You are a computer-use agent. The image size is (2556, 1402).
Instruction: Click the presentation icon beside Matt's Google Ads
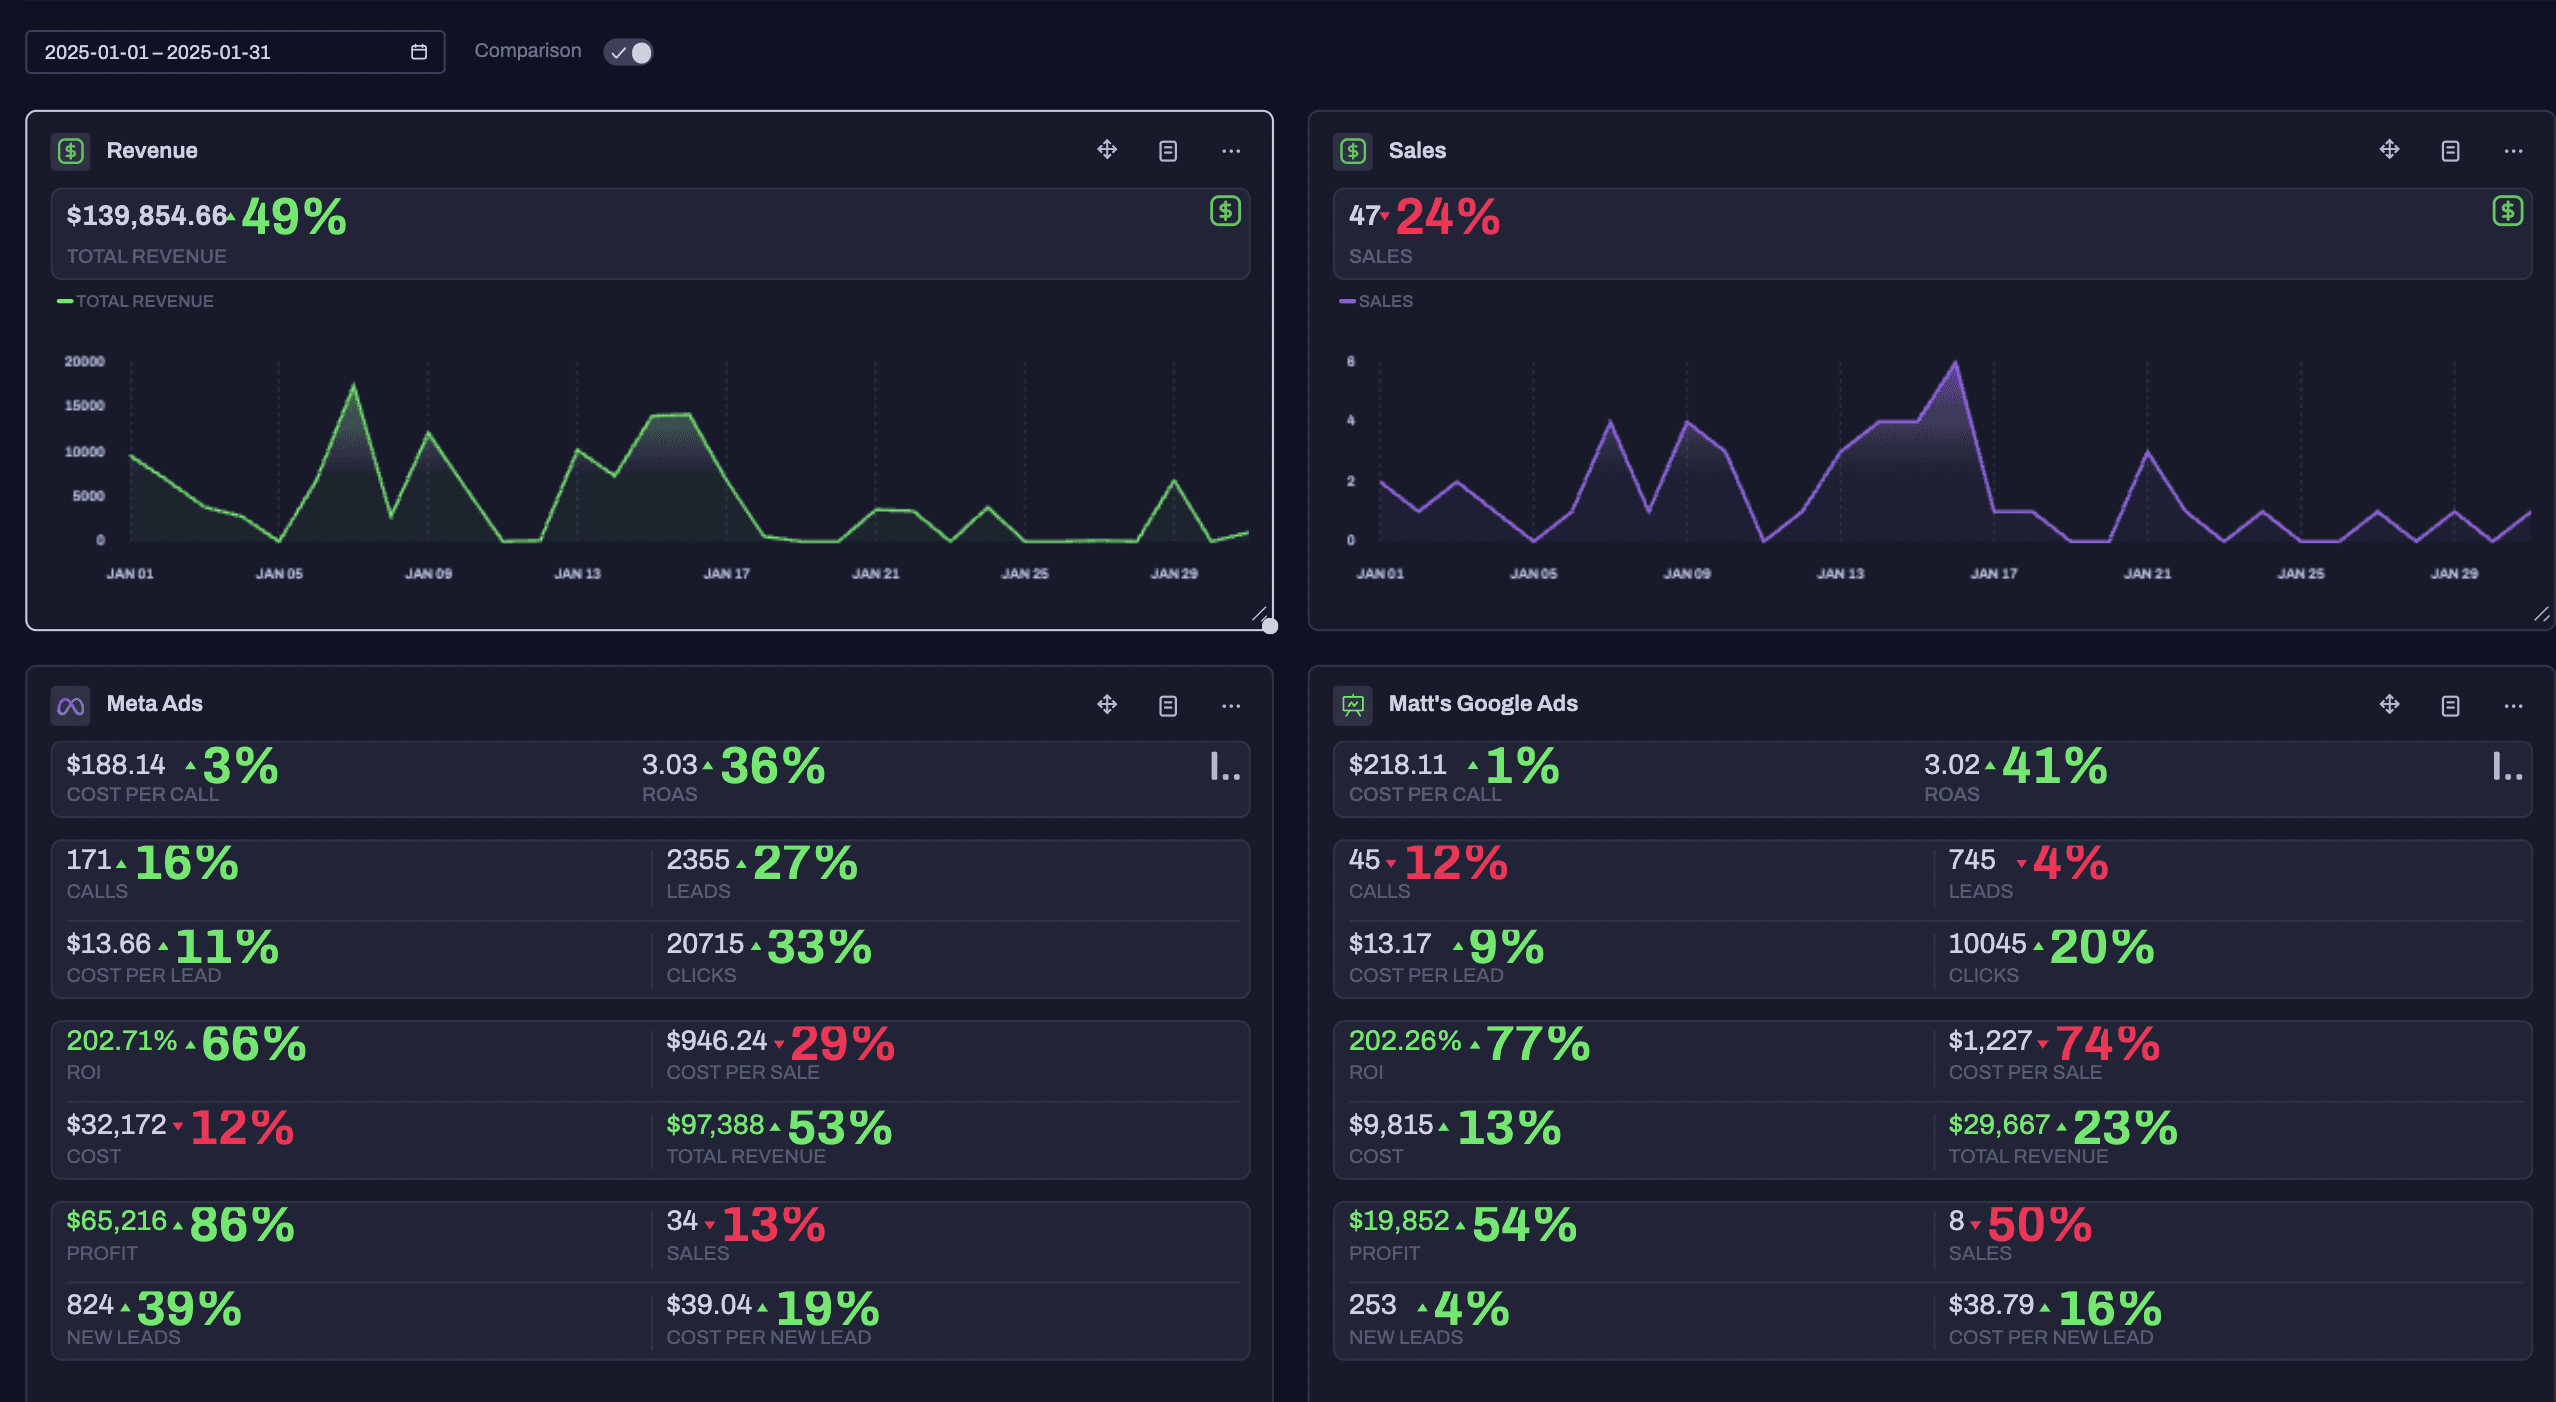coord(1353,706)
